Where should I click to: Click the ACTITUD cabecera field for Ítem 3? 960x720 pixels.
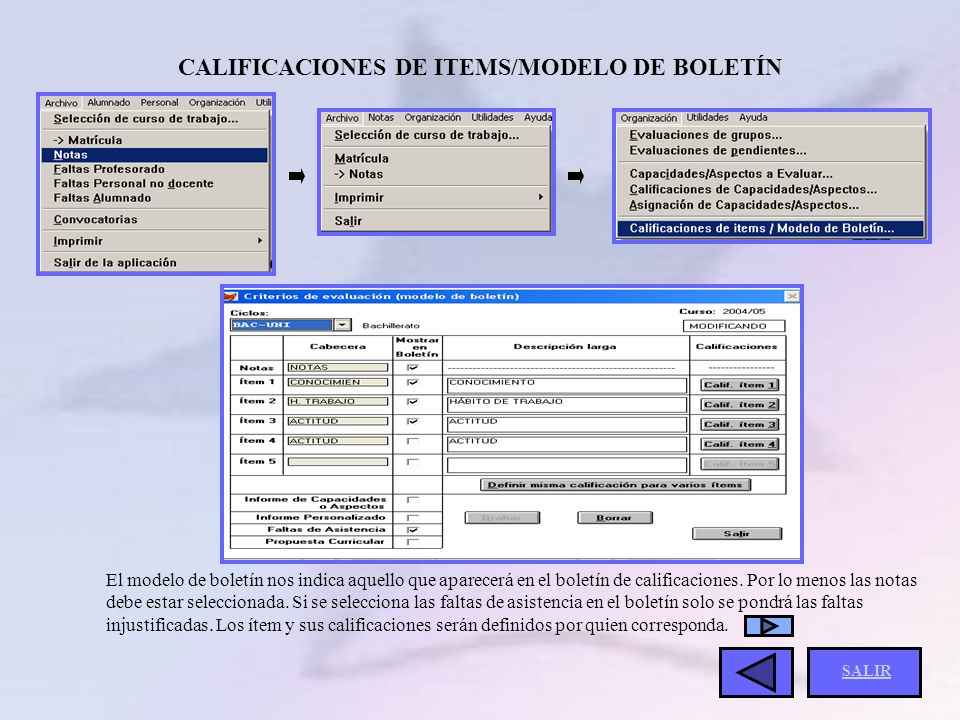coord(338,421)
